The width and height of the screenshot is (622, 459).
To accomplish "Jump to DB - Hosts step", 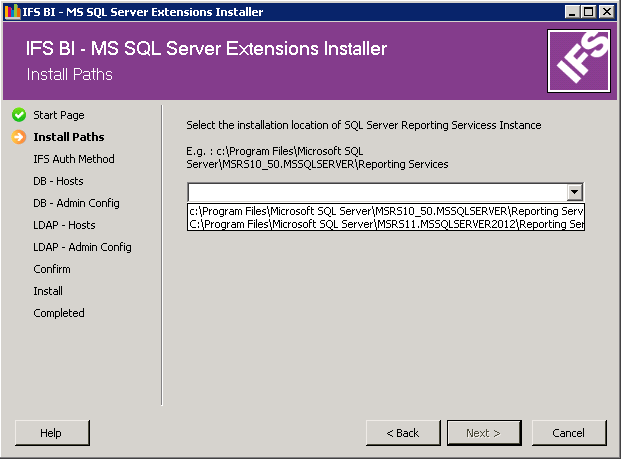I will click(x=58, y=181).
